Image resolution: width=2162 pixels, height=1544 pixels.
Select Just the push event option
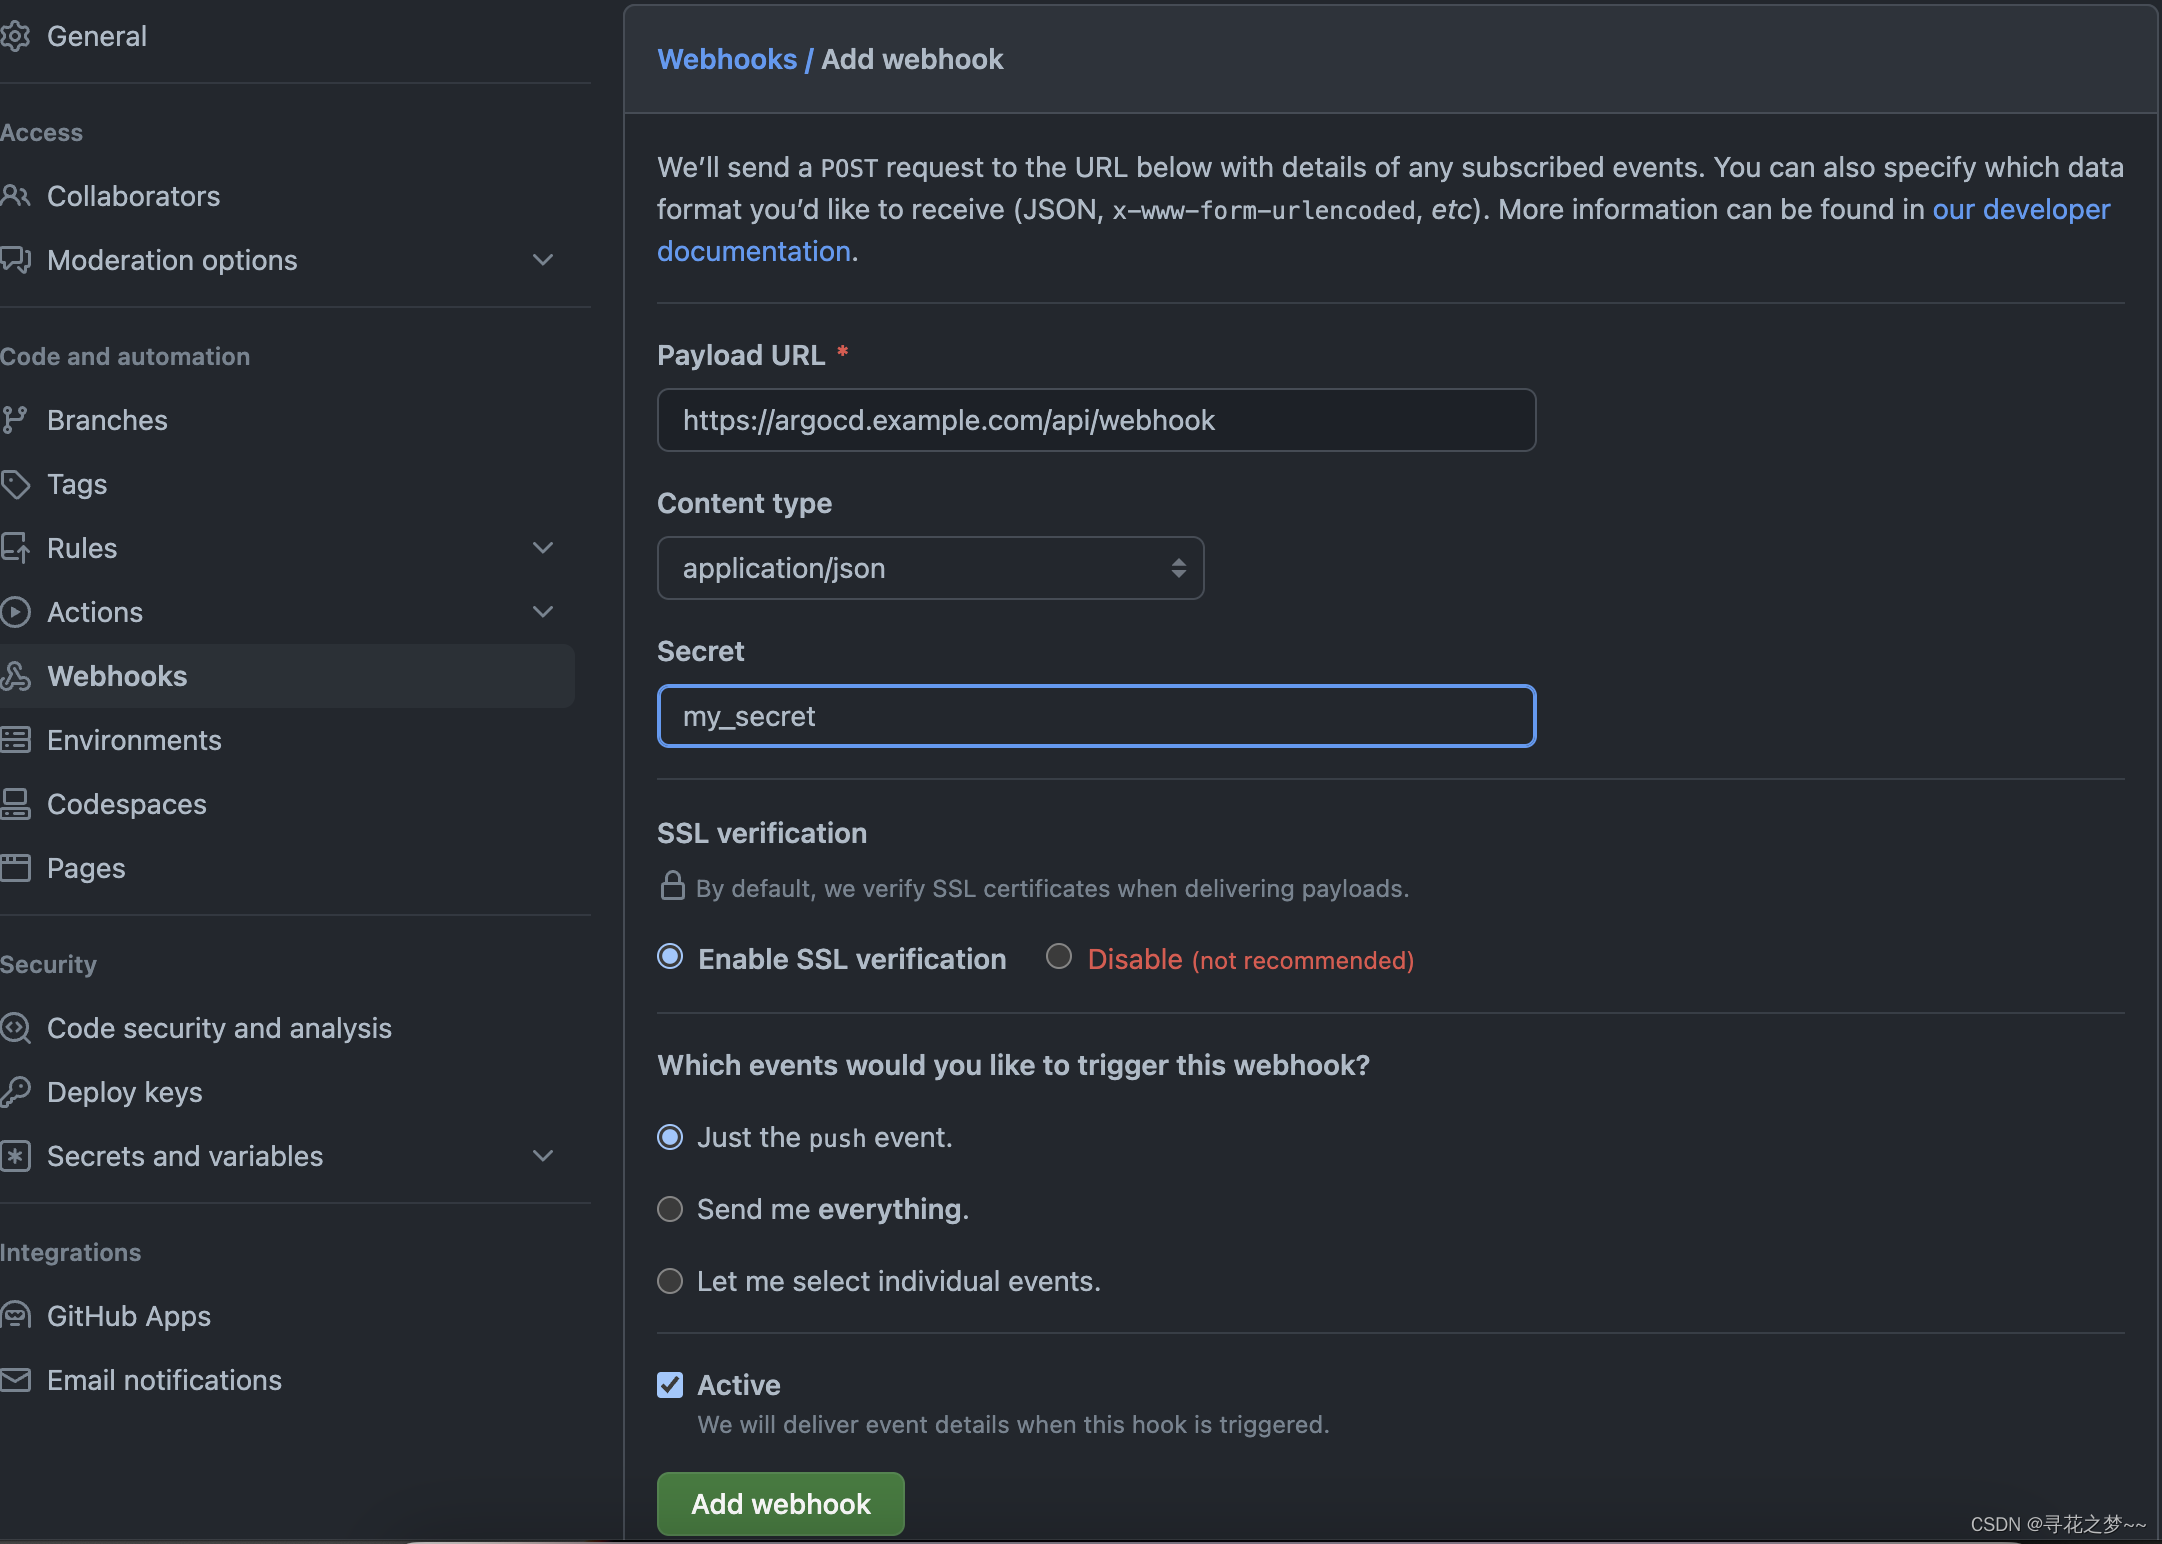(672, 1136)
